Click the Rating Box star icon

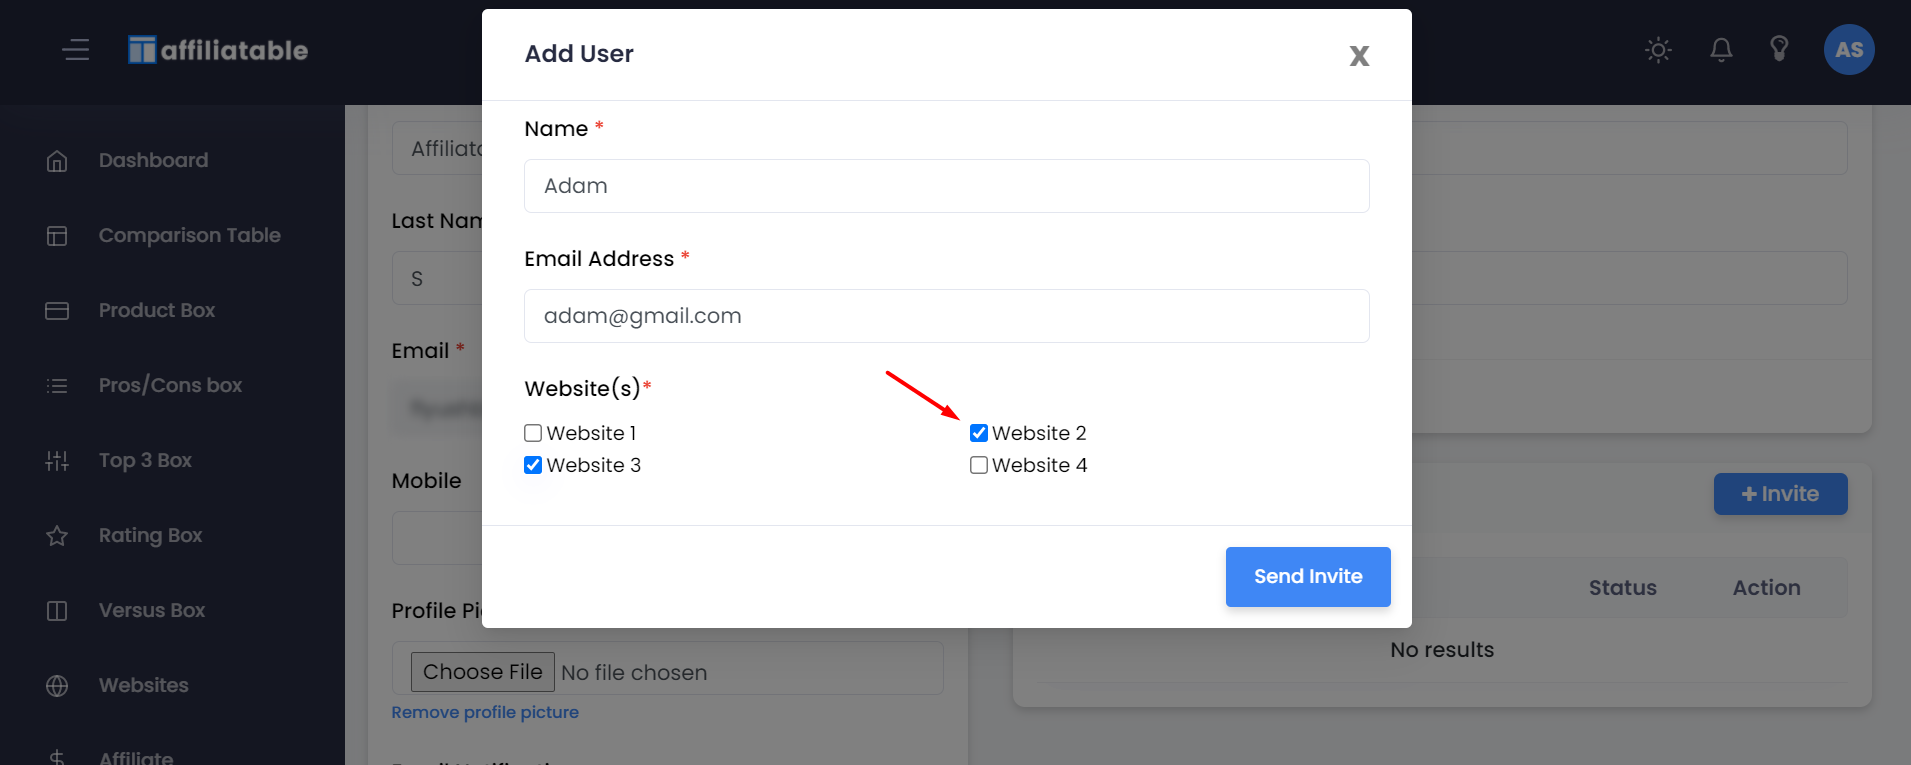[57, 536]
